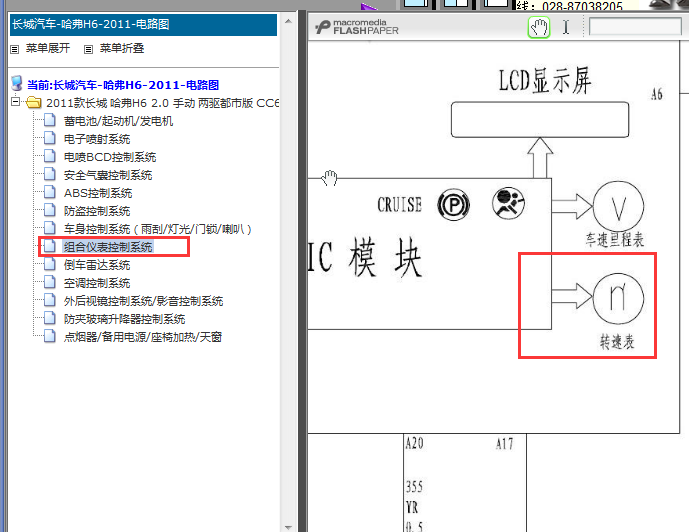Click the 355 wire number label

click(414, 487)
